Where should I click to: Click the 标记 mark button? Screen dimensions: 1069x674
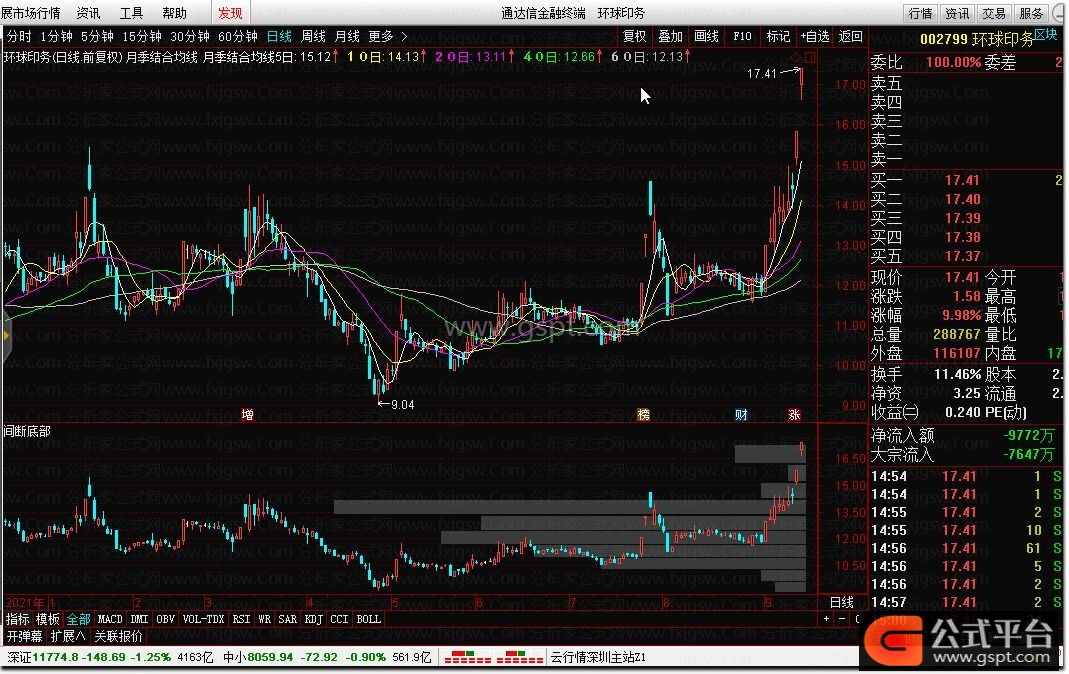tap(778, 36)
